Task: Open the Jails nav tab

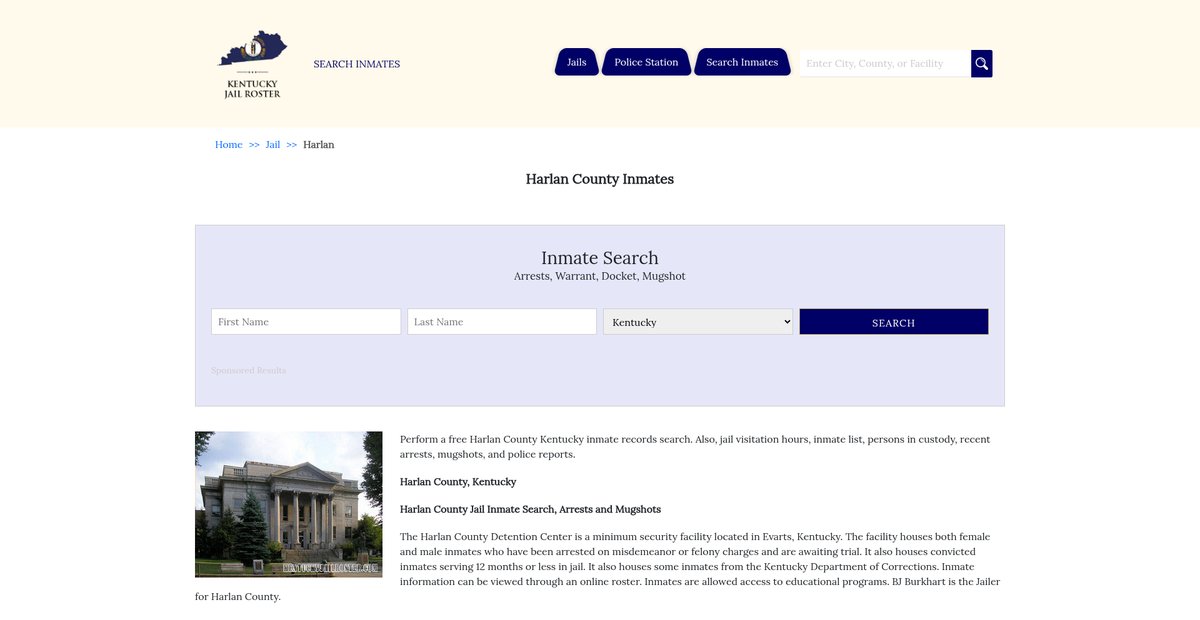Action: 577,62
